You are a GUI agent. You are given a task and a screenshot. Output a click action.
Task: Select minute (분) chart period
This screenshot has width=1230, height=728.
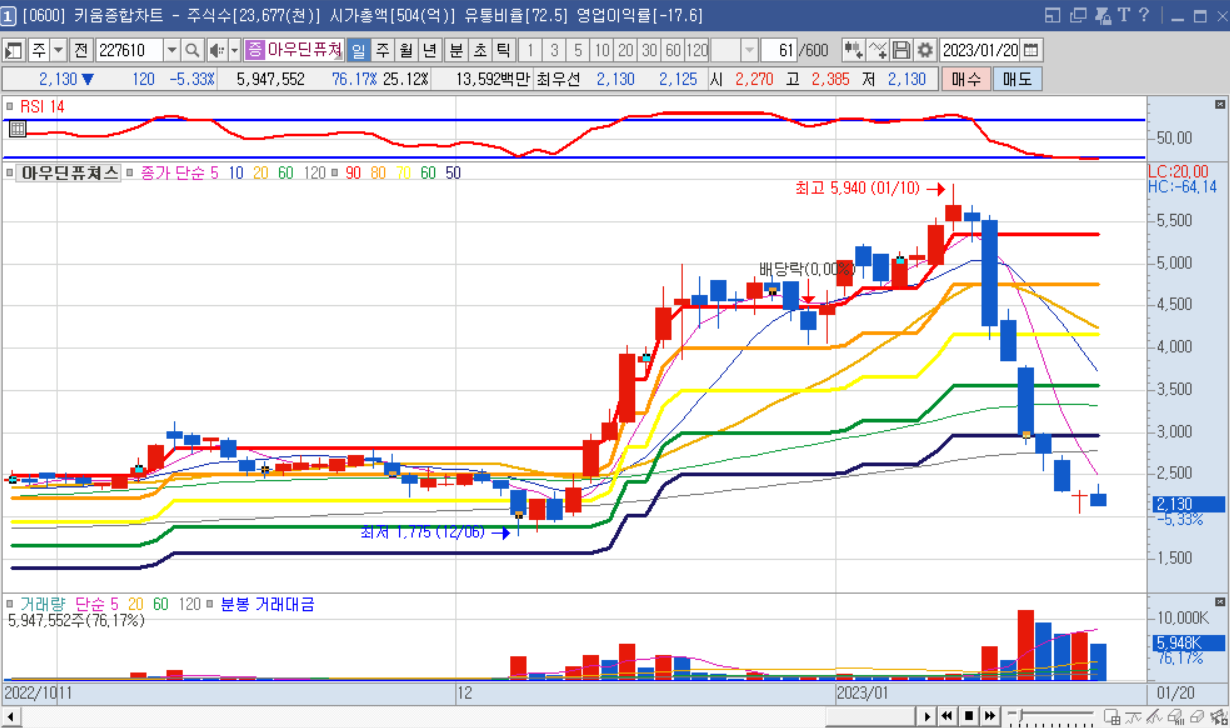pos(456,50)
